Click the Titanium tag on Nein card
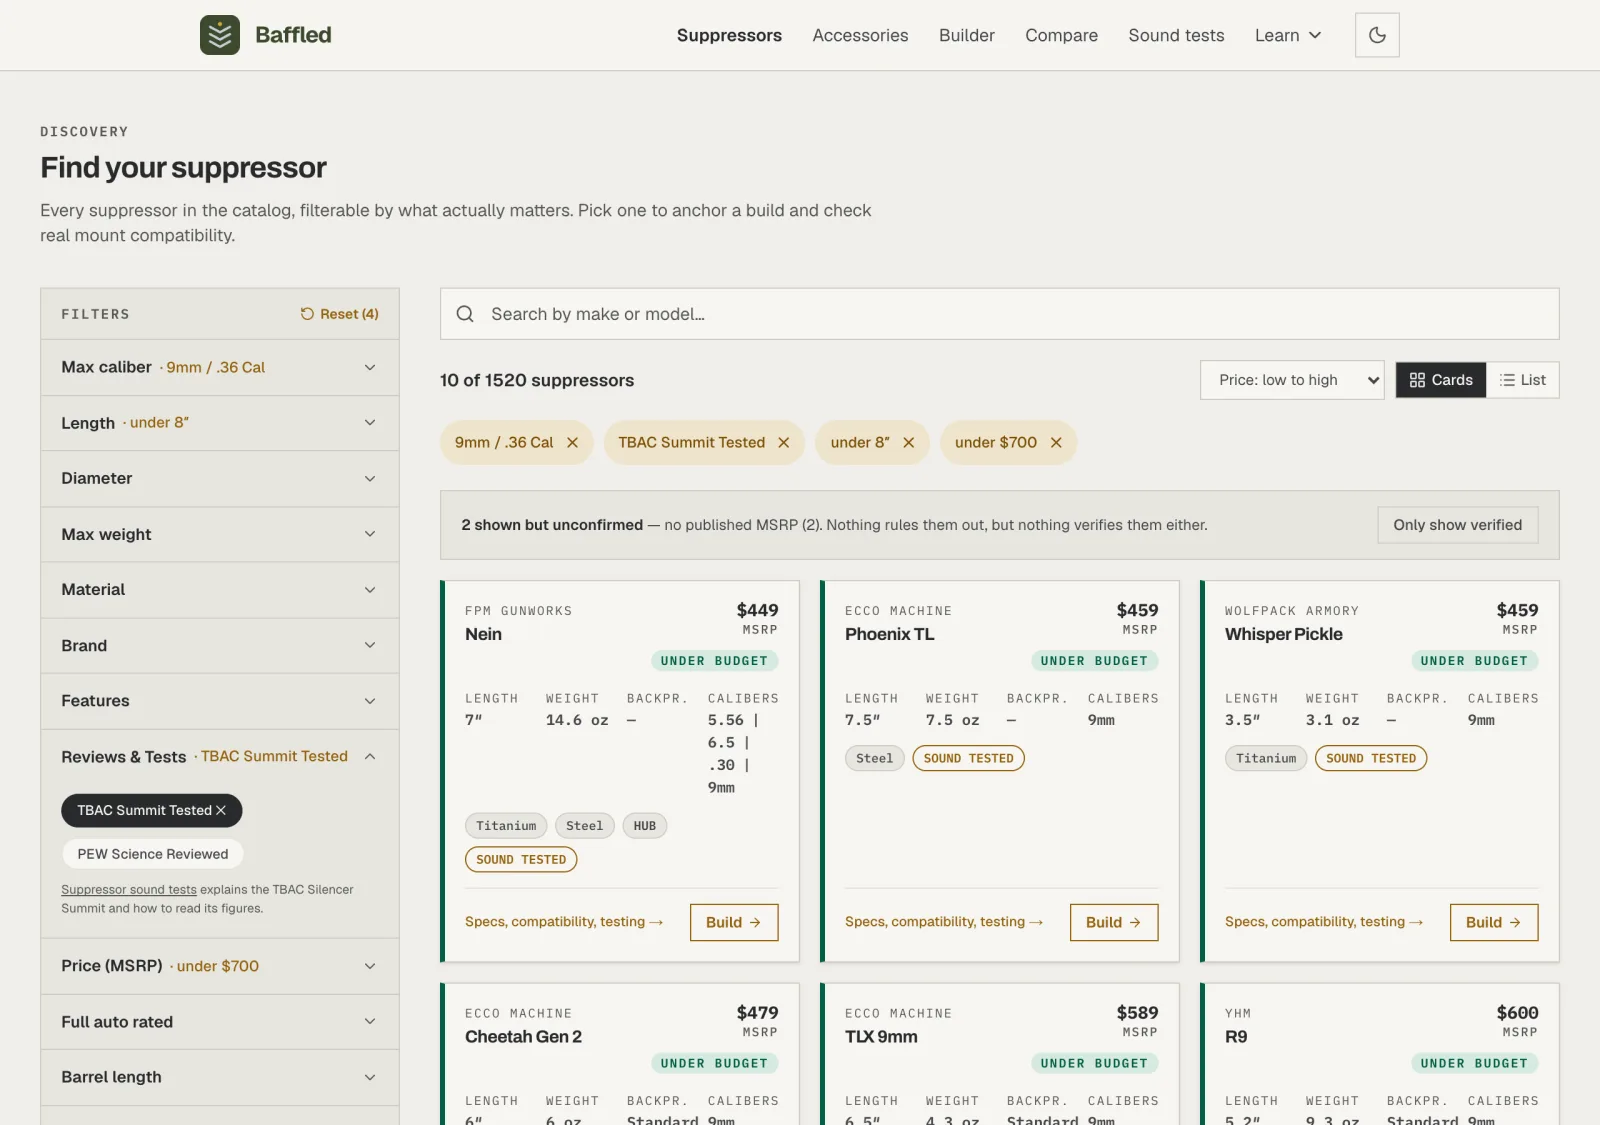The width and height of the screenshot is (1600, 1125). point(506,826)
